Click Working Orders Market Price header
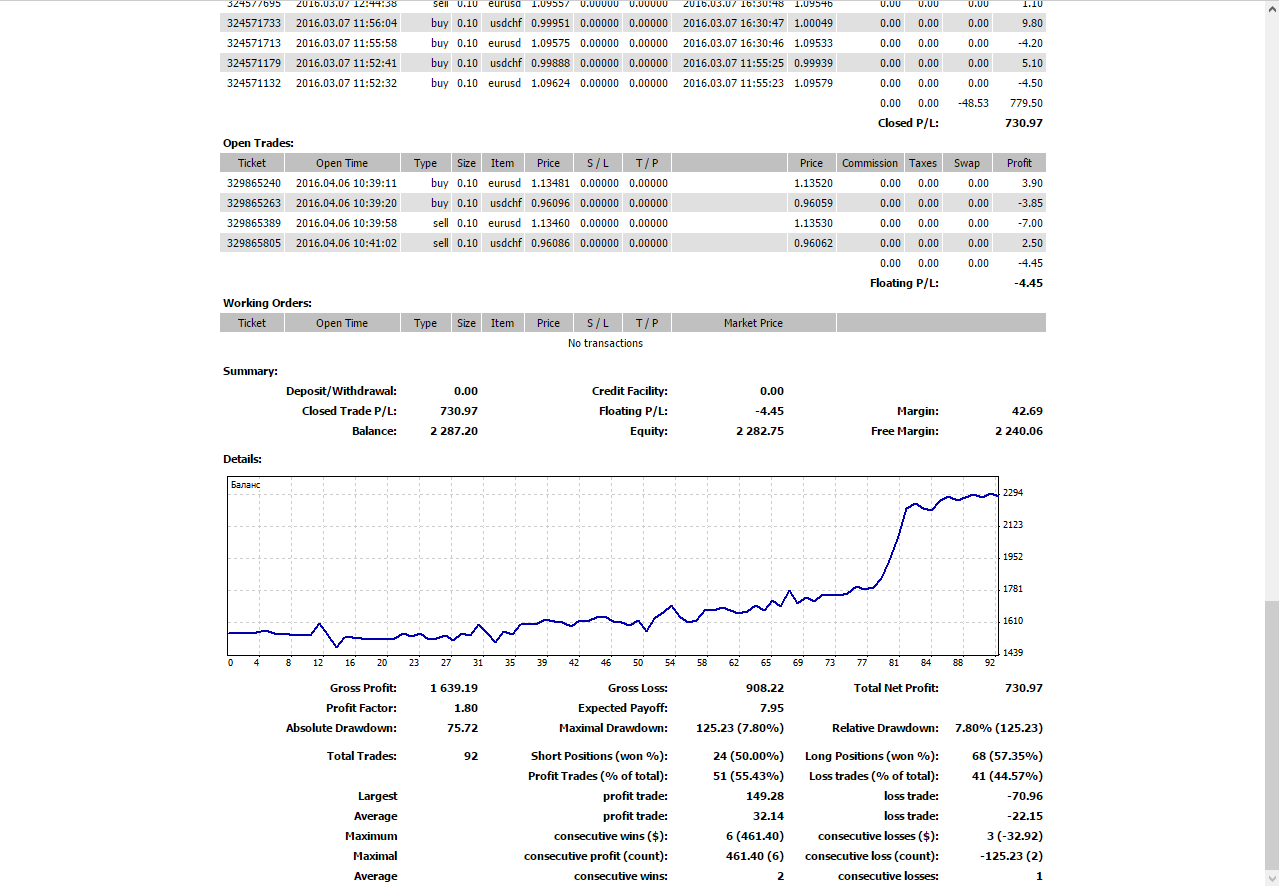The width and height of the screenshot is (1279, 886). [x=754, y=323]
